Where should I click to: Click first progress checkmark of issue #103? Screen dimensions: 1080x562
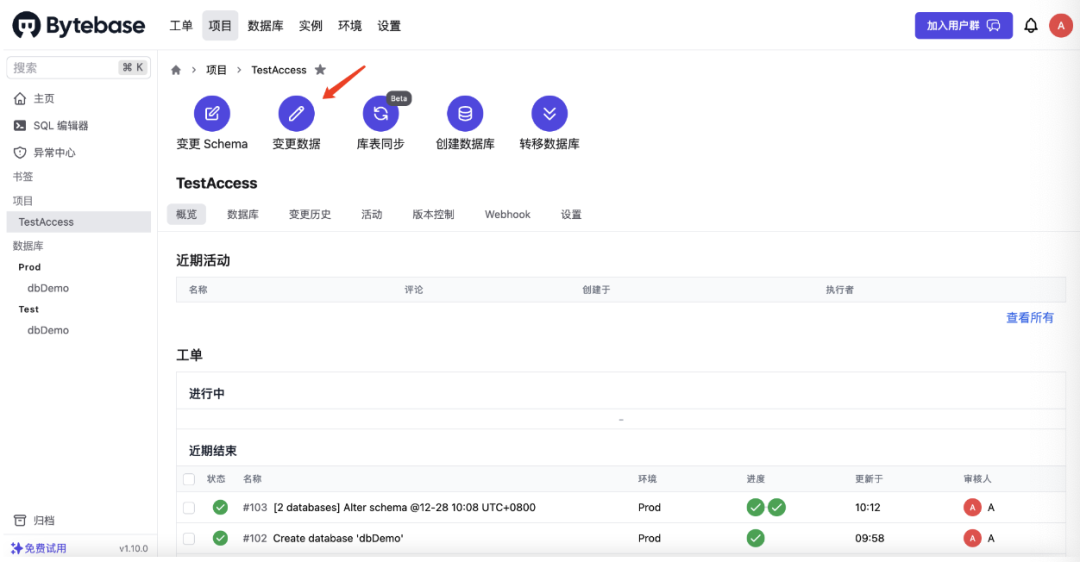click(x=756, y=508)
